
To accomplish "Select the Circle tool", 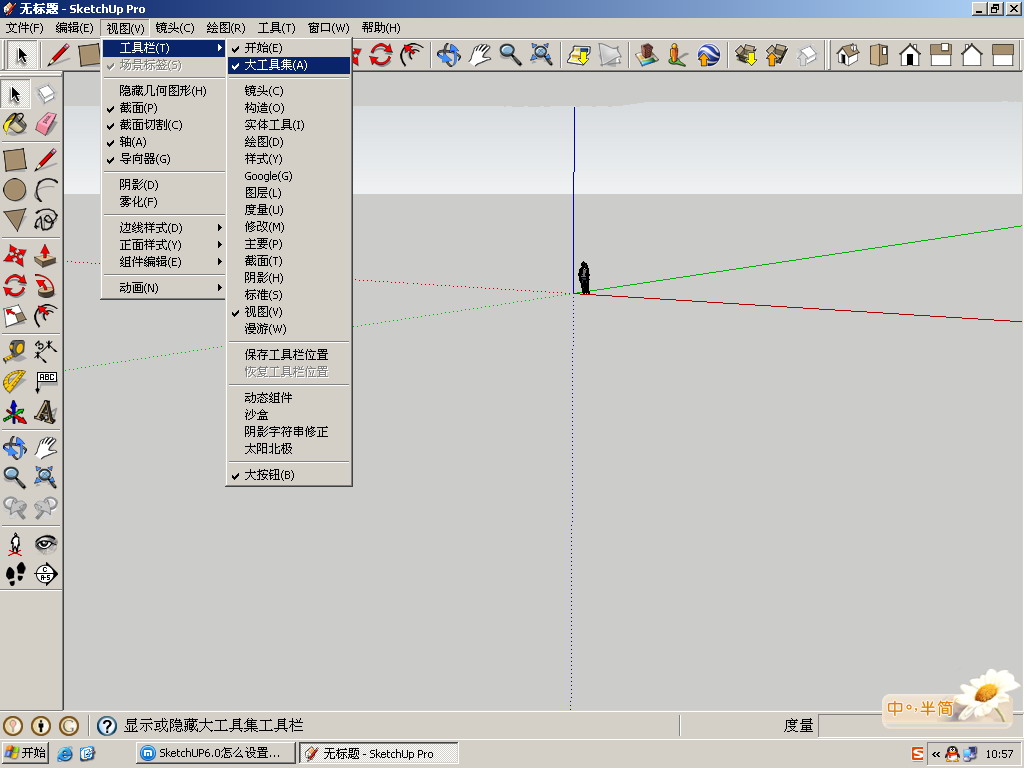I will tap(15, 190).
